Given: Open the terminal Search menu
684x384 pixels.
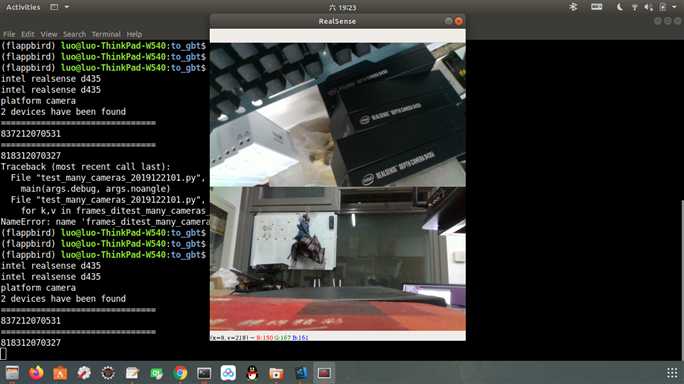Looking at the screenshot, I should tap(74, 34).
